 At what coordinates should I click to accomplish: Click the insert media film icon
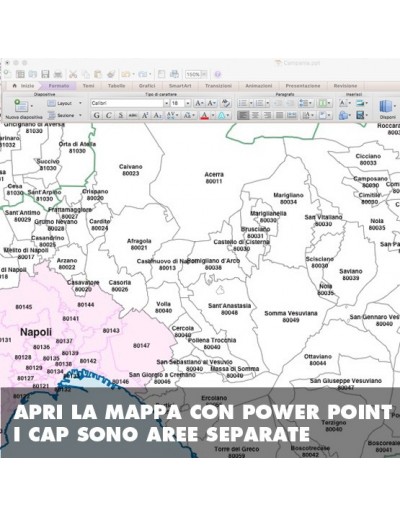click(360, 115)
